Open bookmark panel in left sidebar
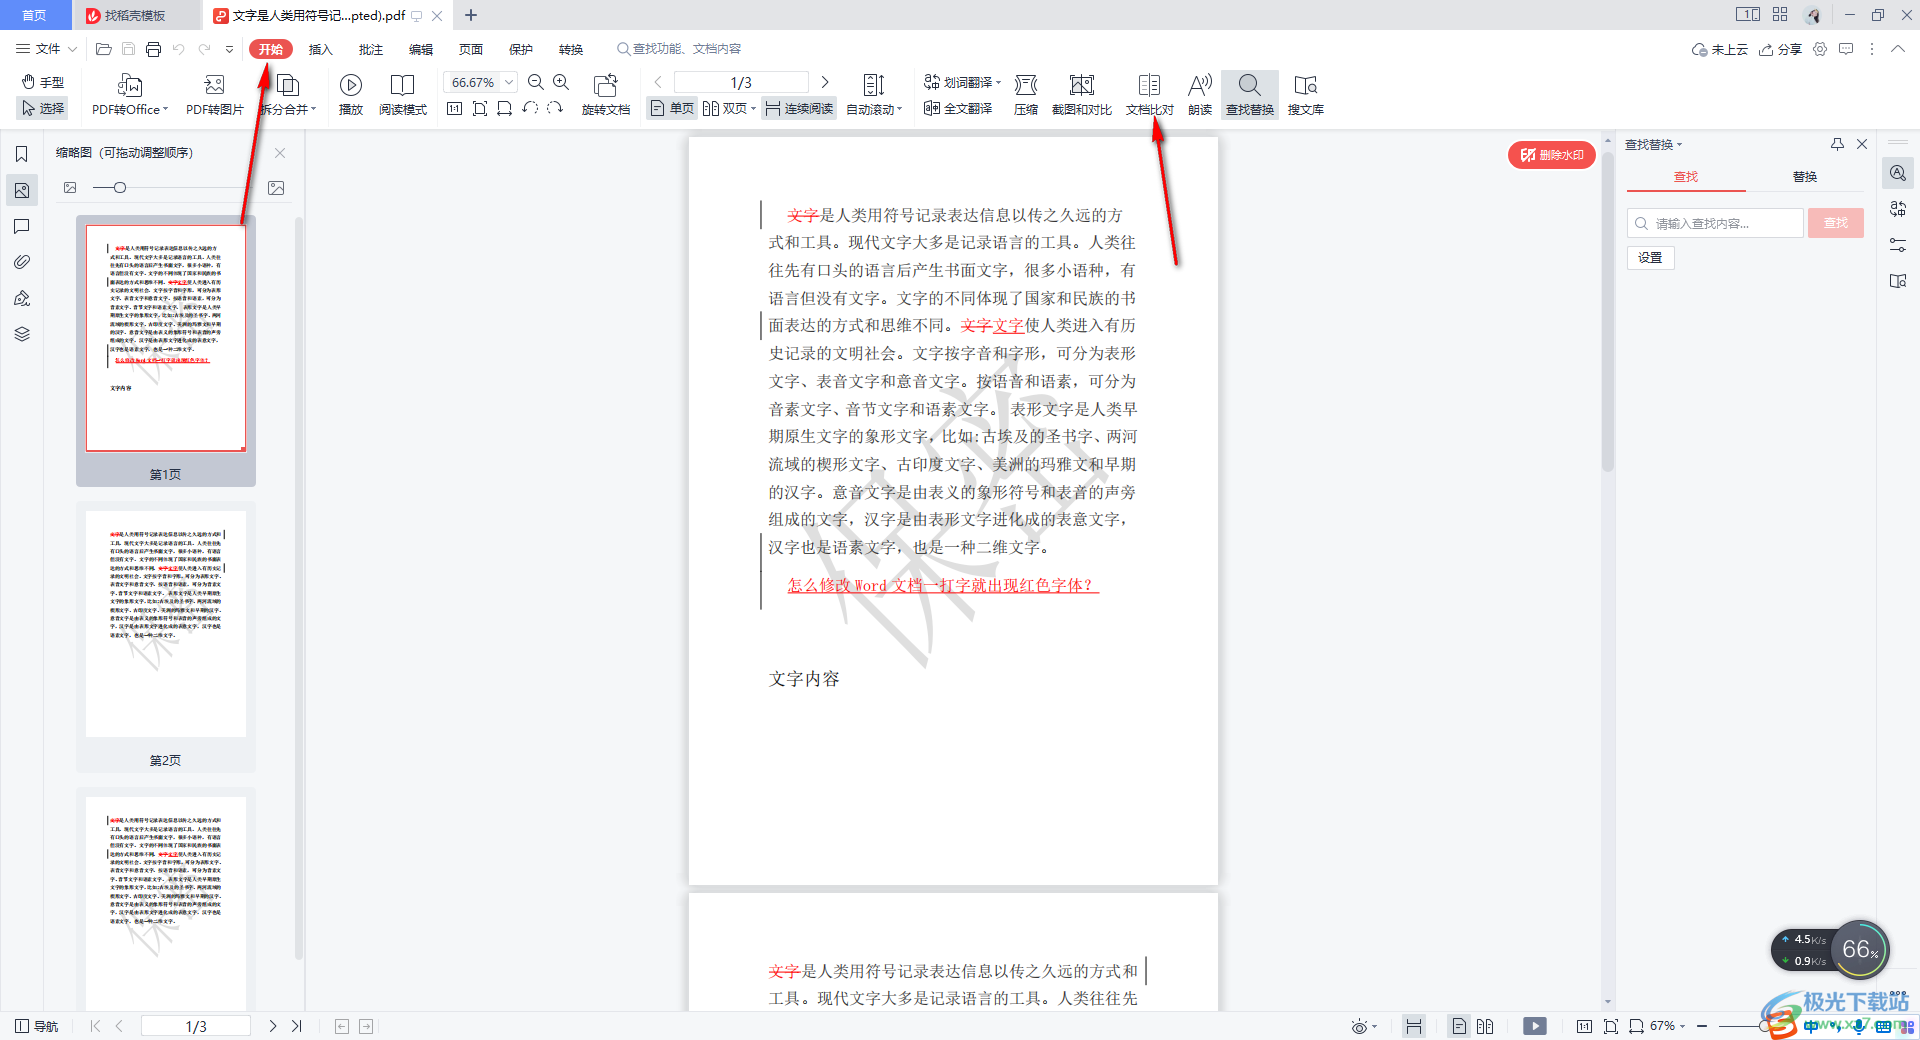Screen dimensions: 1920x1040 [22, 154]
